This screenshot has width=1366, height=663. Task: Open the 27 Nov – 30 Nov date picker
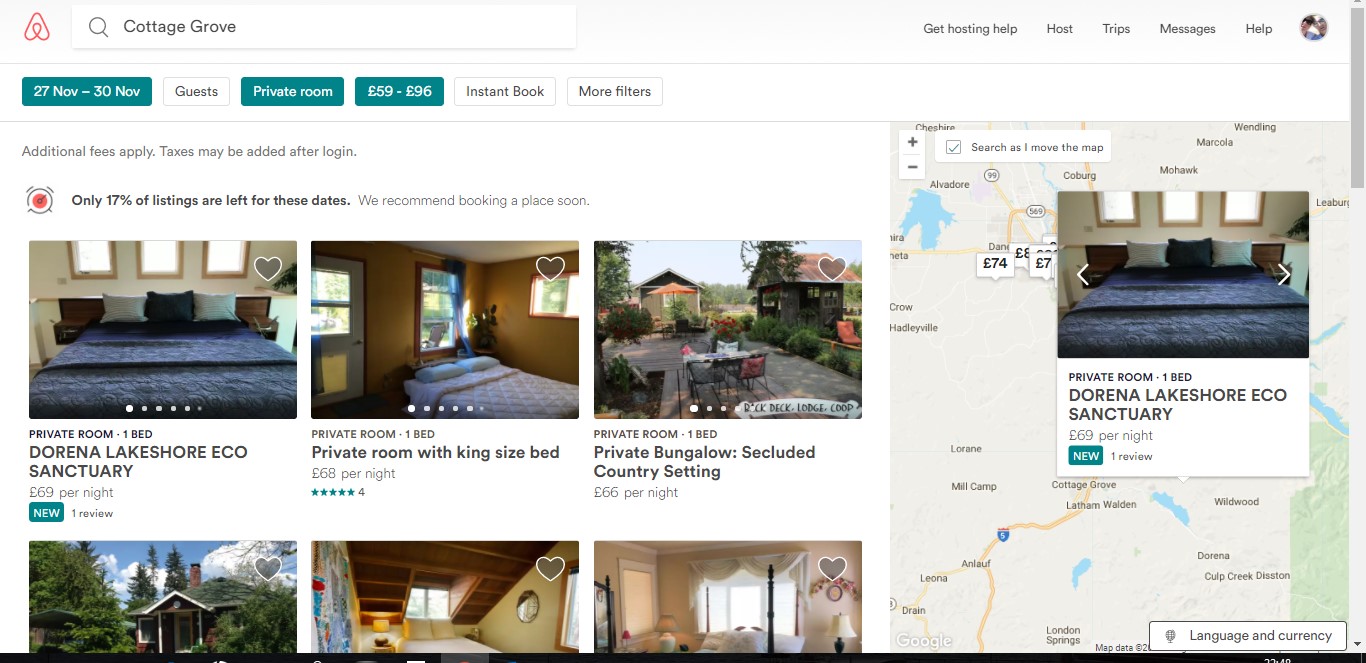pyautogui.click(x=87, y=91)
